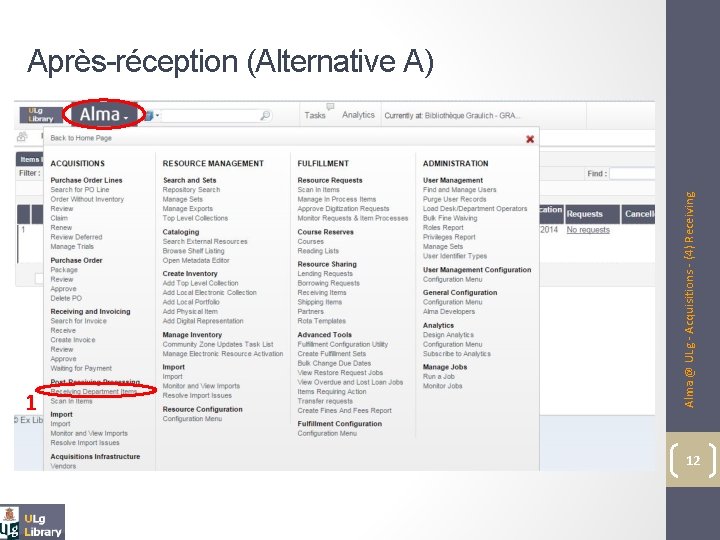
Task: Select Package under Purchase Order
Action: (64, 270)
